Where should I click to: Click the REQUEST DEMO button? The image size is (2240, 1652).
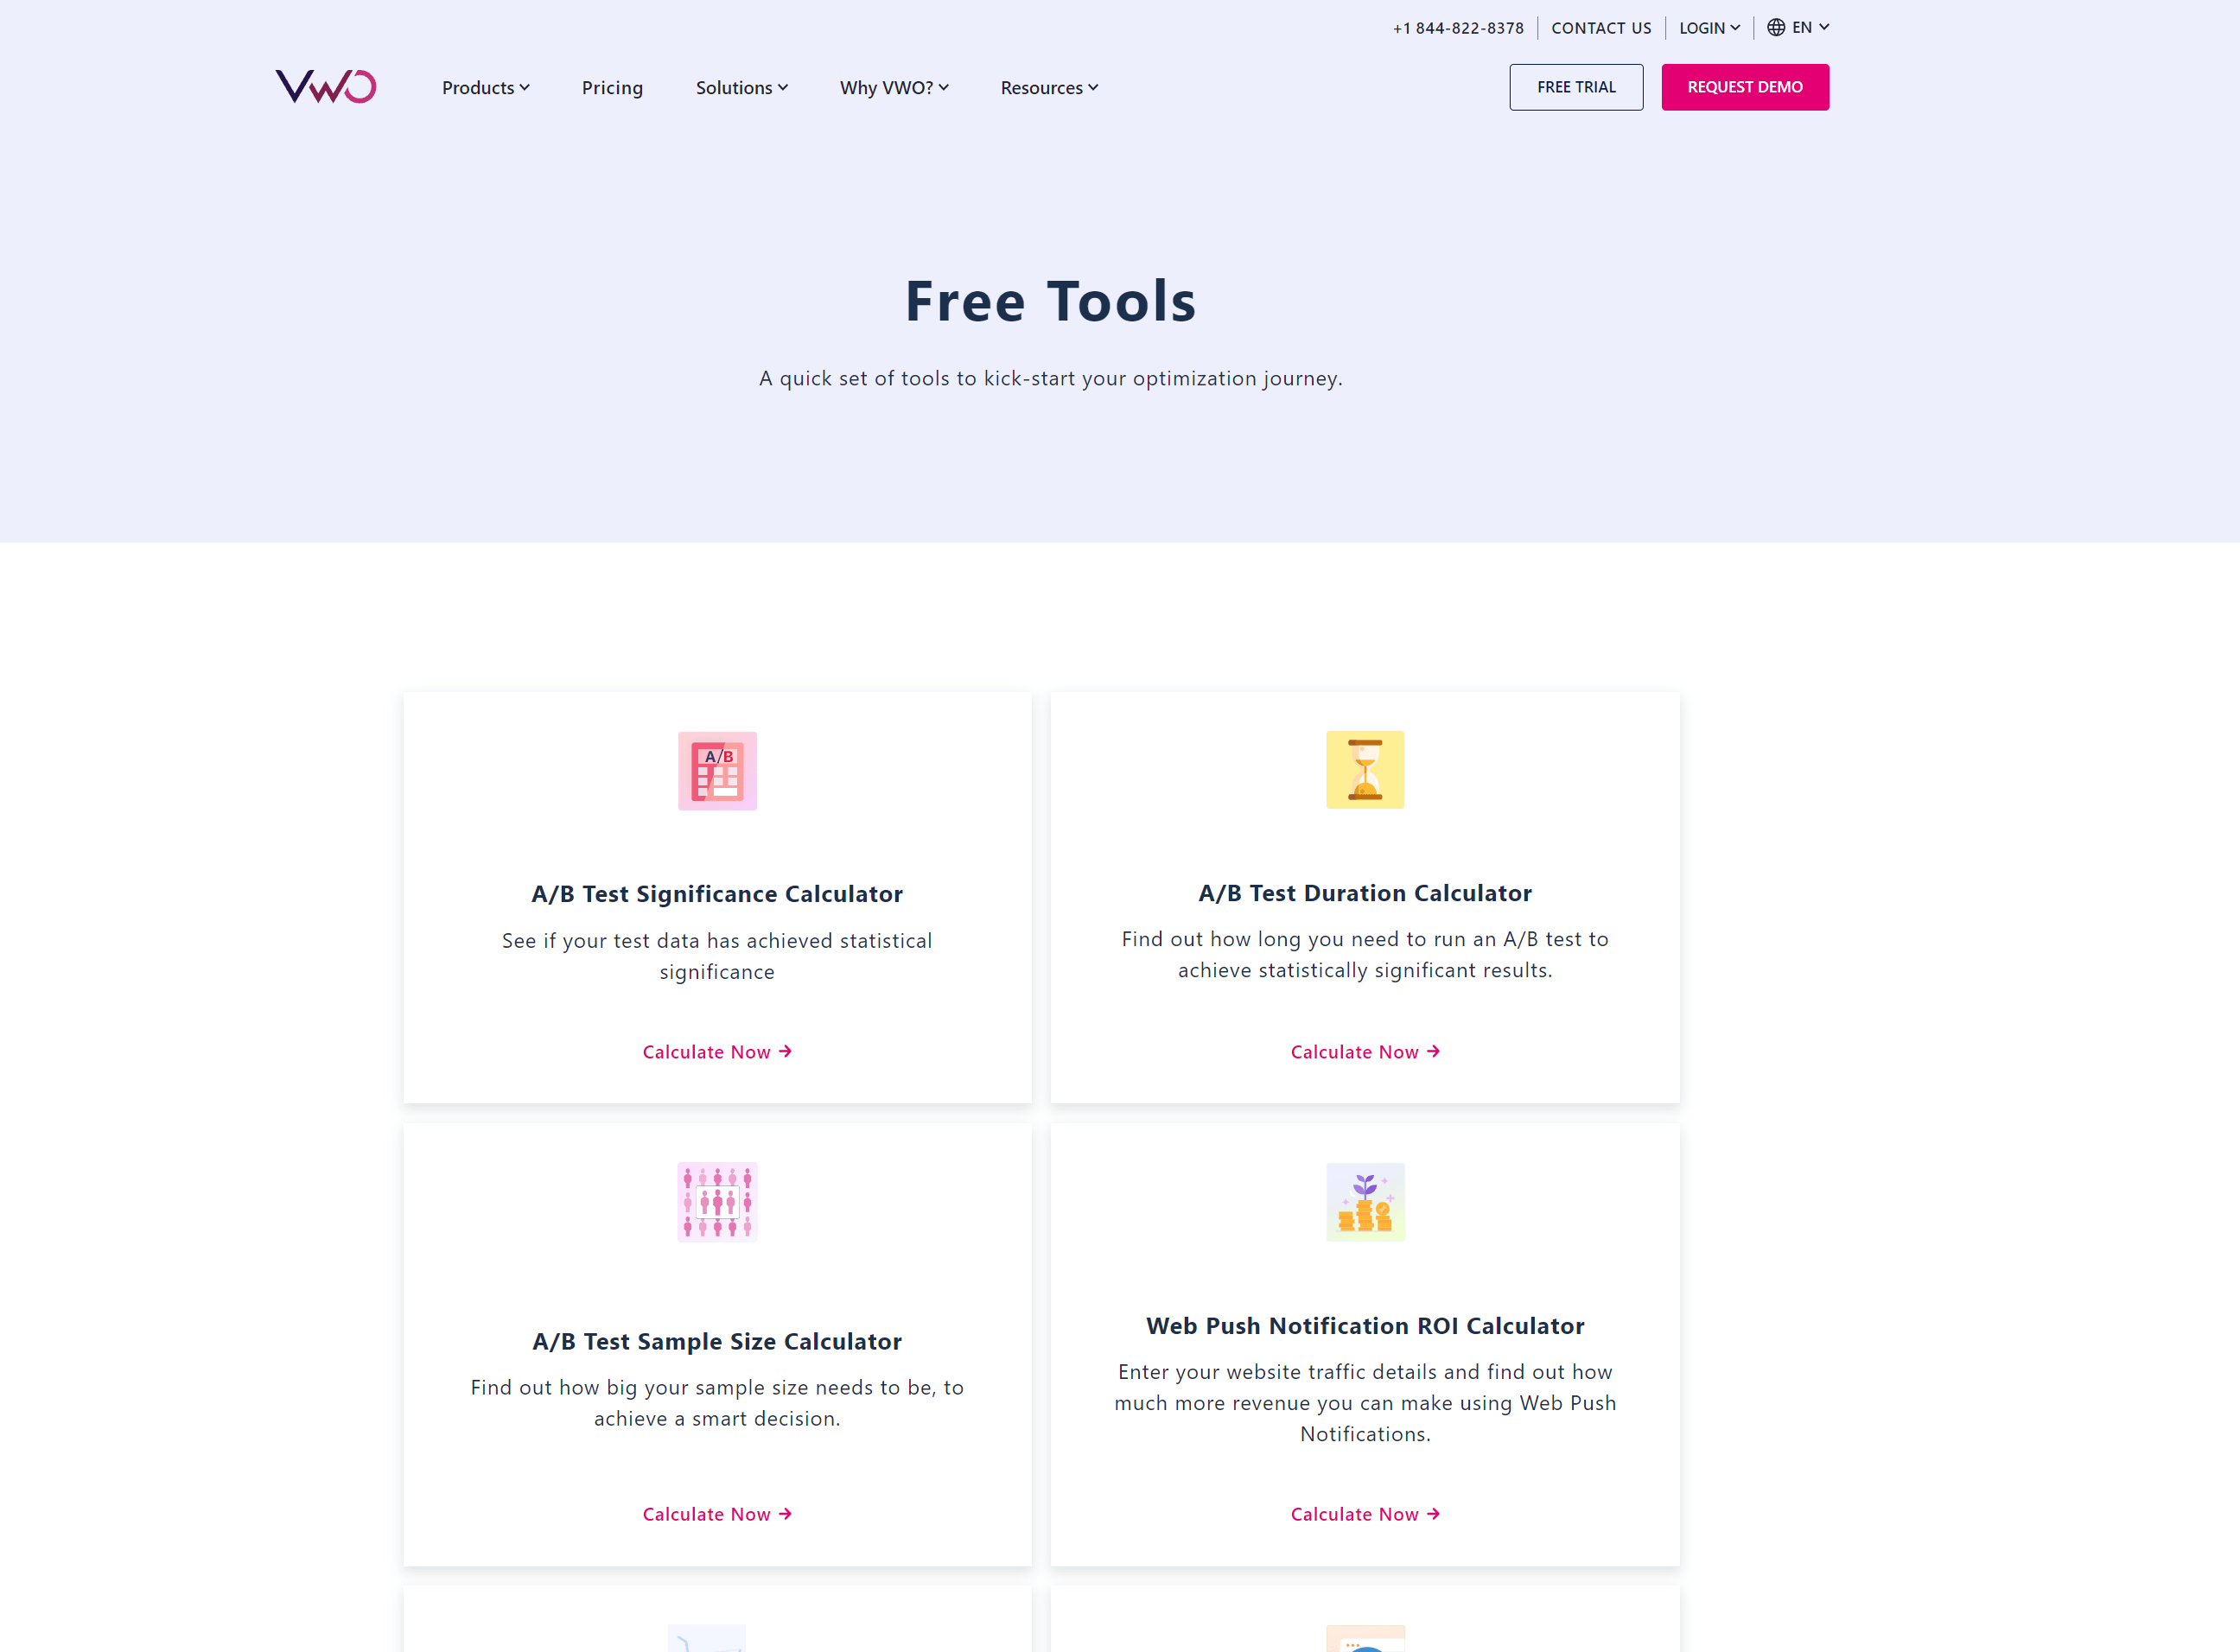point(1744,87)
